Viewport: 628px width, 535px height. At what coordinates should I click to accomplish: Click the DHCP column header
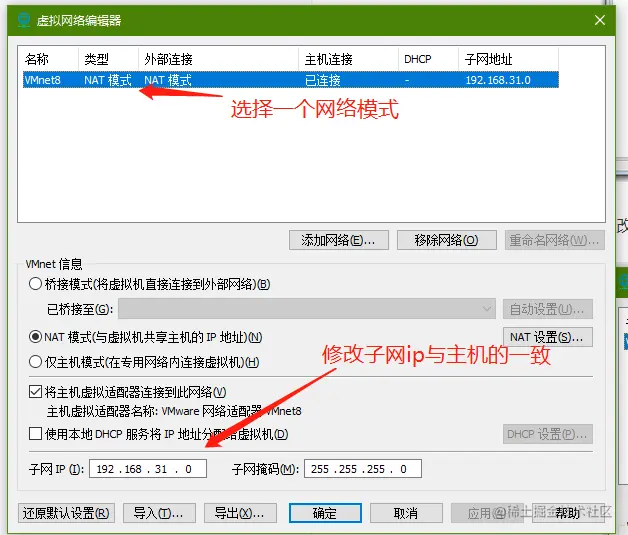click(x=418, y=59)
